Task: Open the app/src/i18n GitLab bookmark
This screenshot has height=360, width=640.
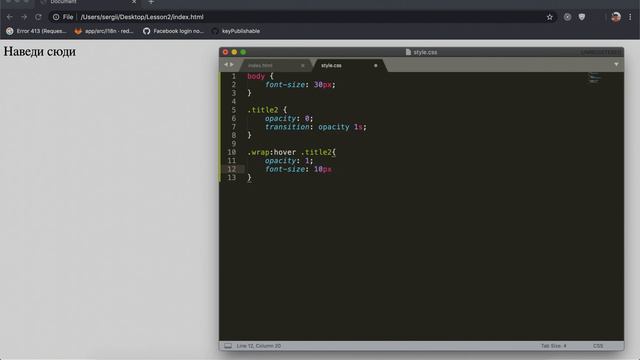Action: point(104,31)
